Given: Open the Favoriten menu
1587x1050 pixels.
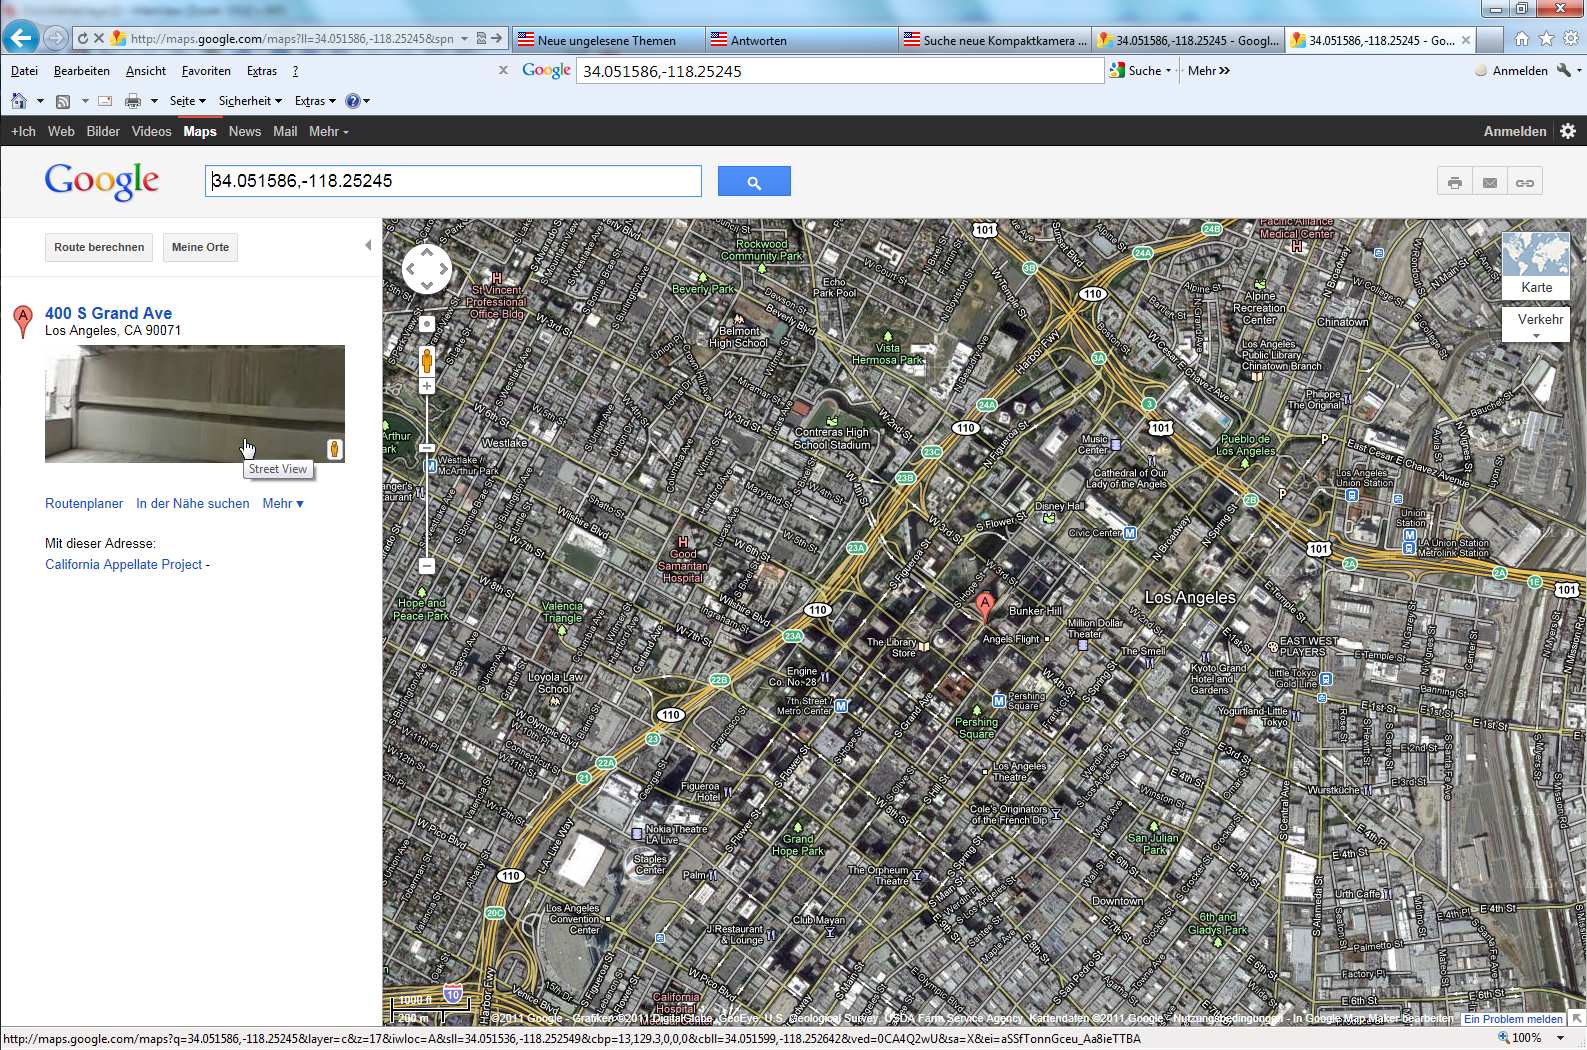Looking at the screenshot, I should (x=206, y=71).
